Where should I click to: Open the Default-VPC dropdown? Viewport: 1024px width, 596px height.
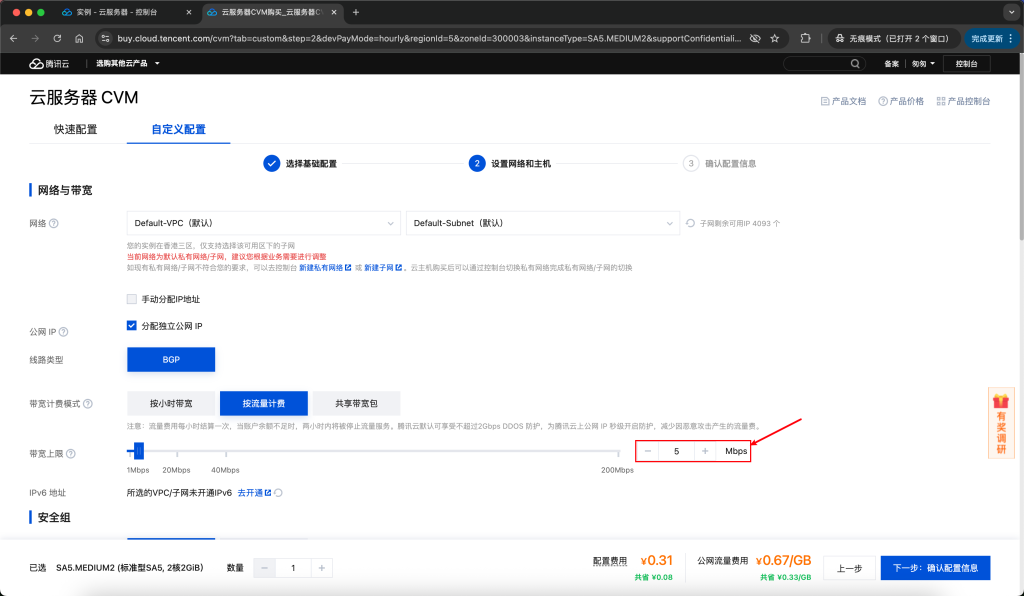[263, 223]
